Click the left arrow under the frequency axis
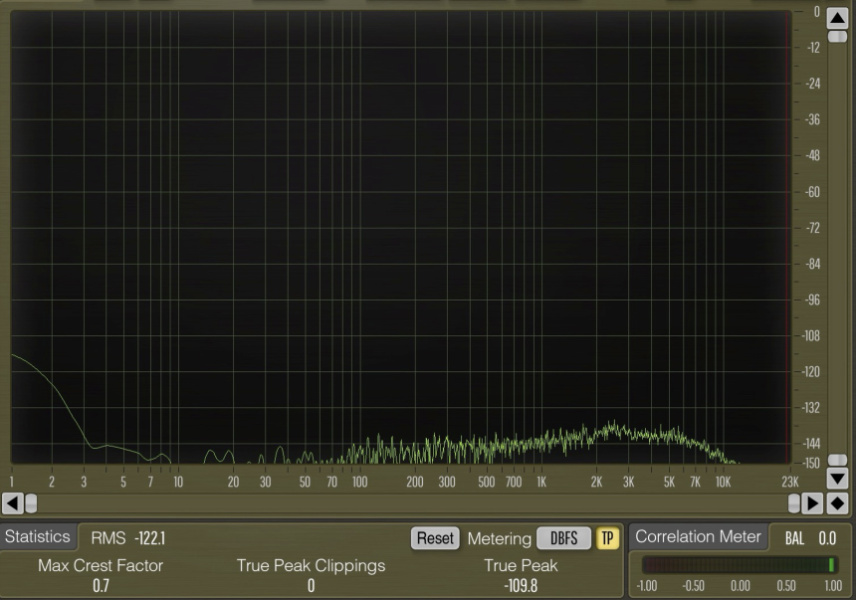This screenshot has height=600, width=856. (12, 503)
